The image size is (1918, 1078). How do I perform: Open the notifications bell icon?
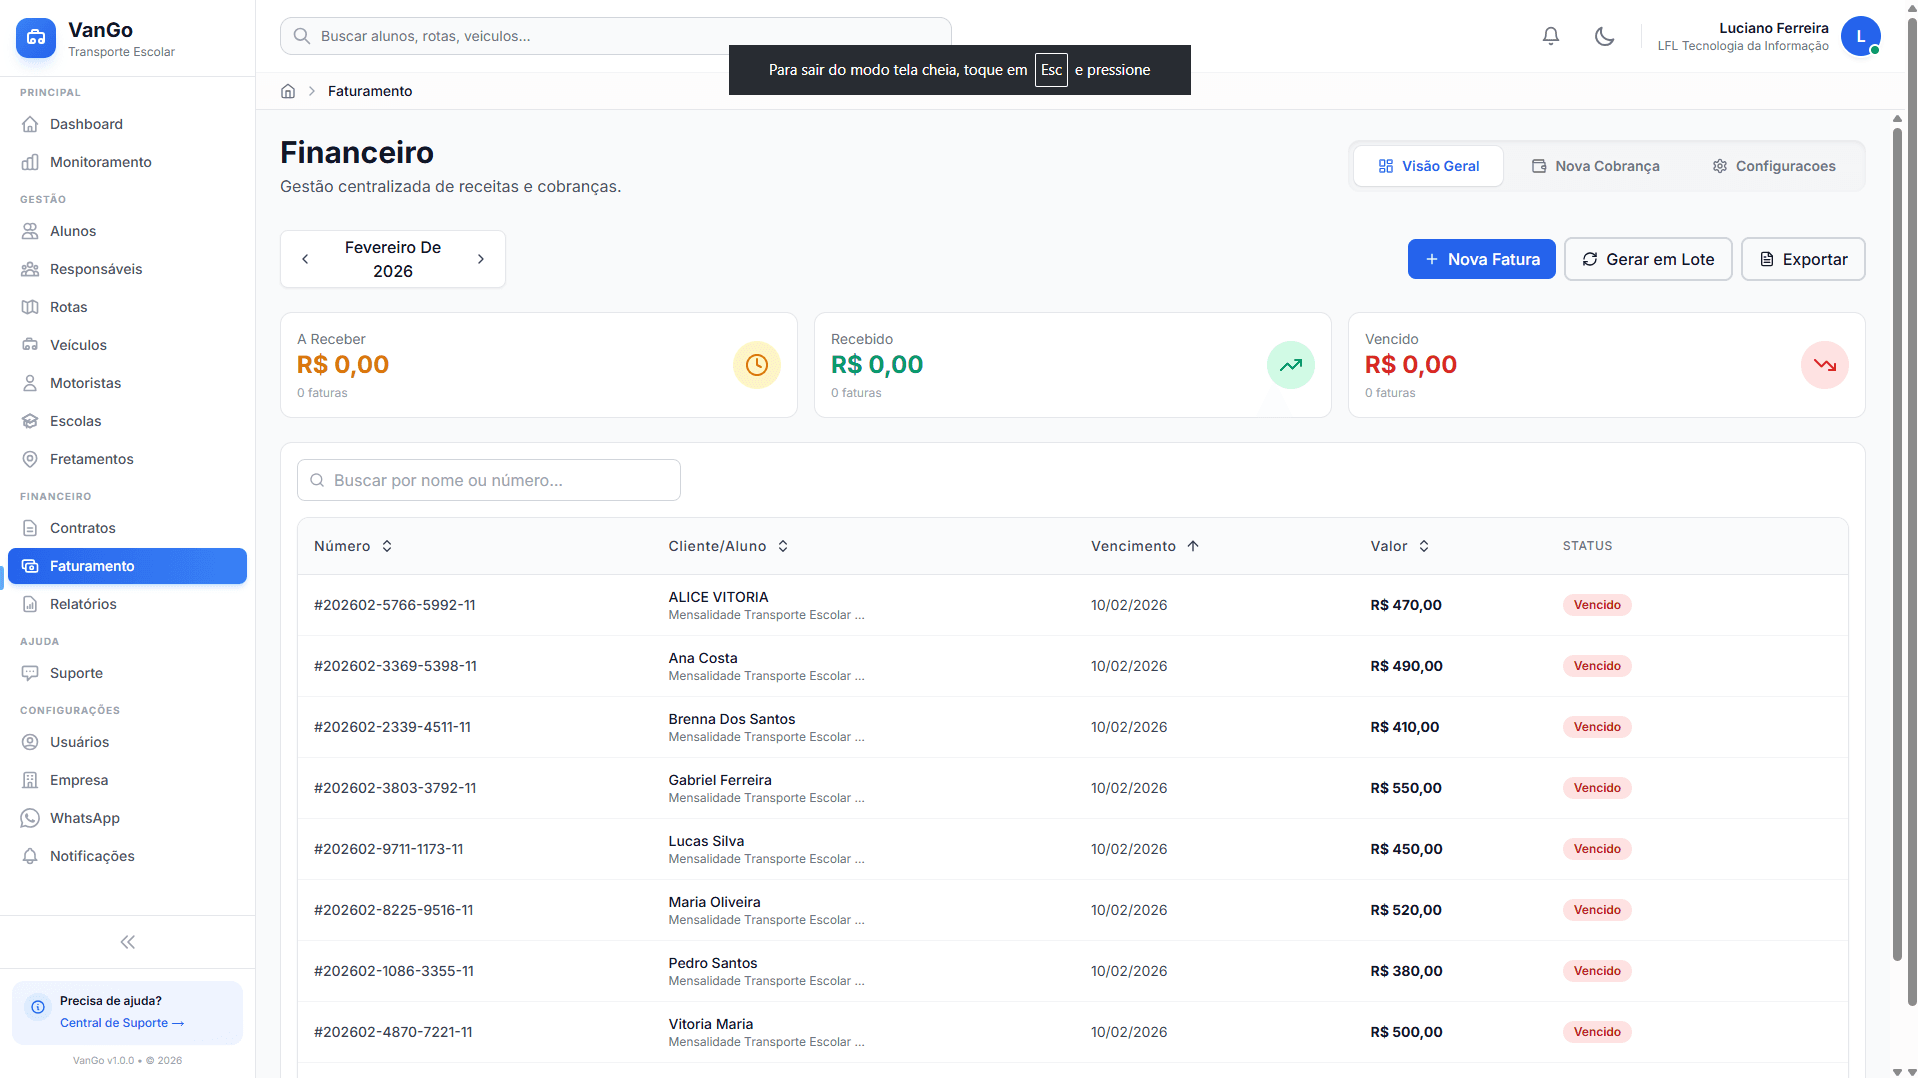click(1551, 36)
